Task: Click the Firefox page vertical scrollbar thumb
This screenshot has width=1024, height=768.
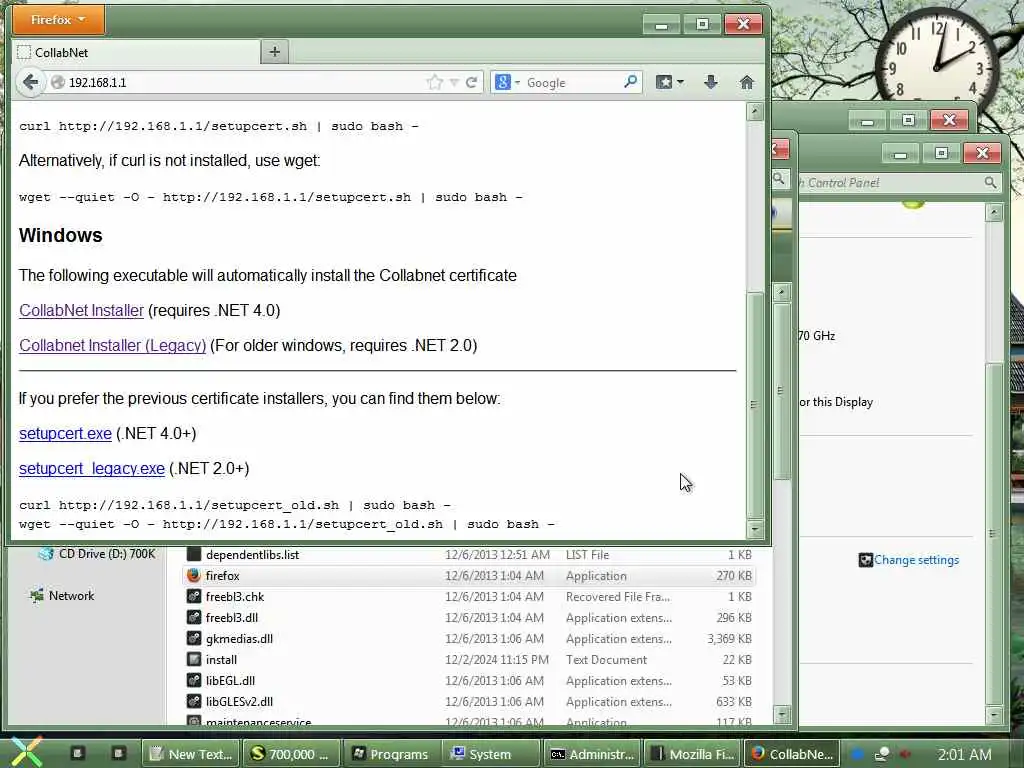Action: click(x=755, y=404)
